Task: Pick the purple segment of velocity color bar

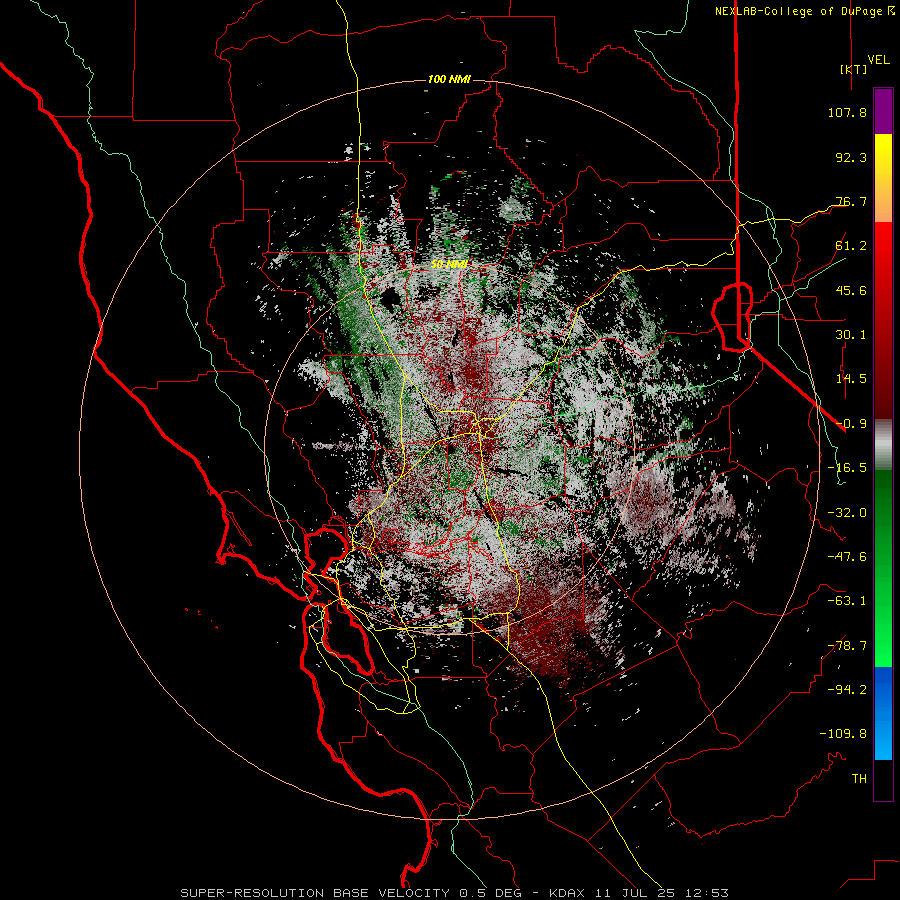Action: click(x=883, y=111)
